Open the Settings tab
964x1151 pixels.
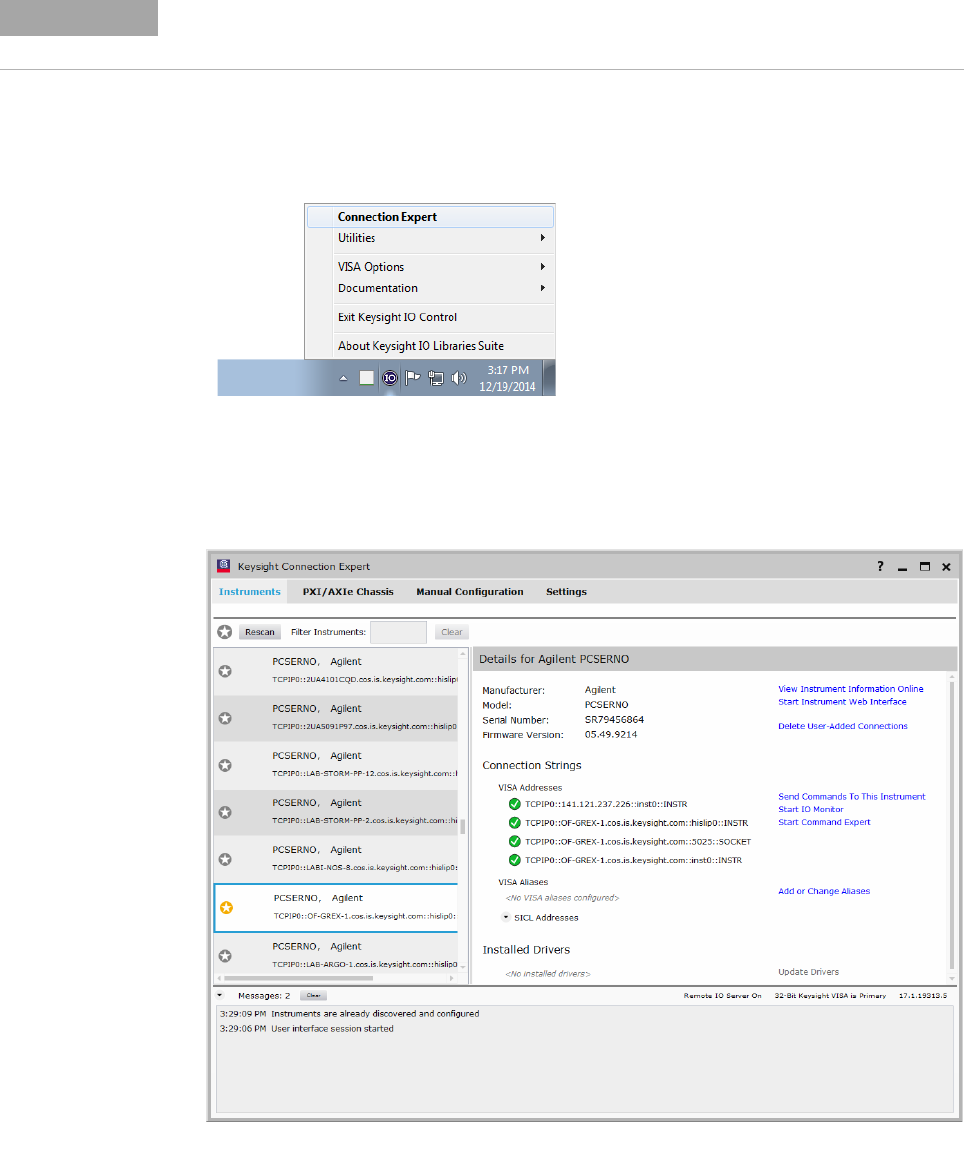(566, 592)
